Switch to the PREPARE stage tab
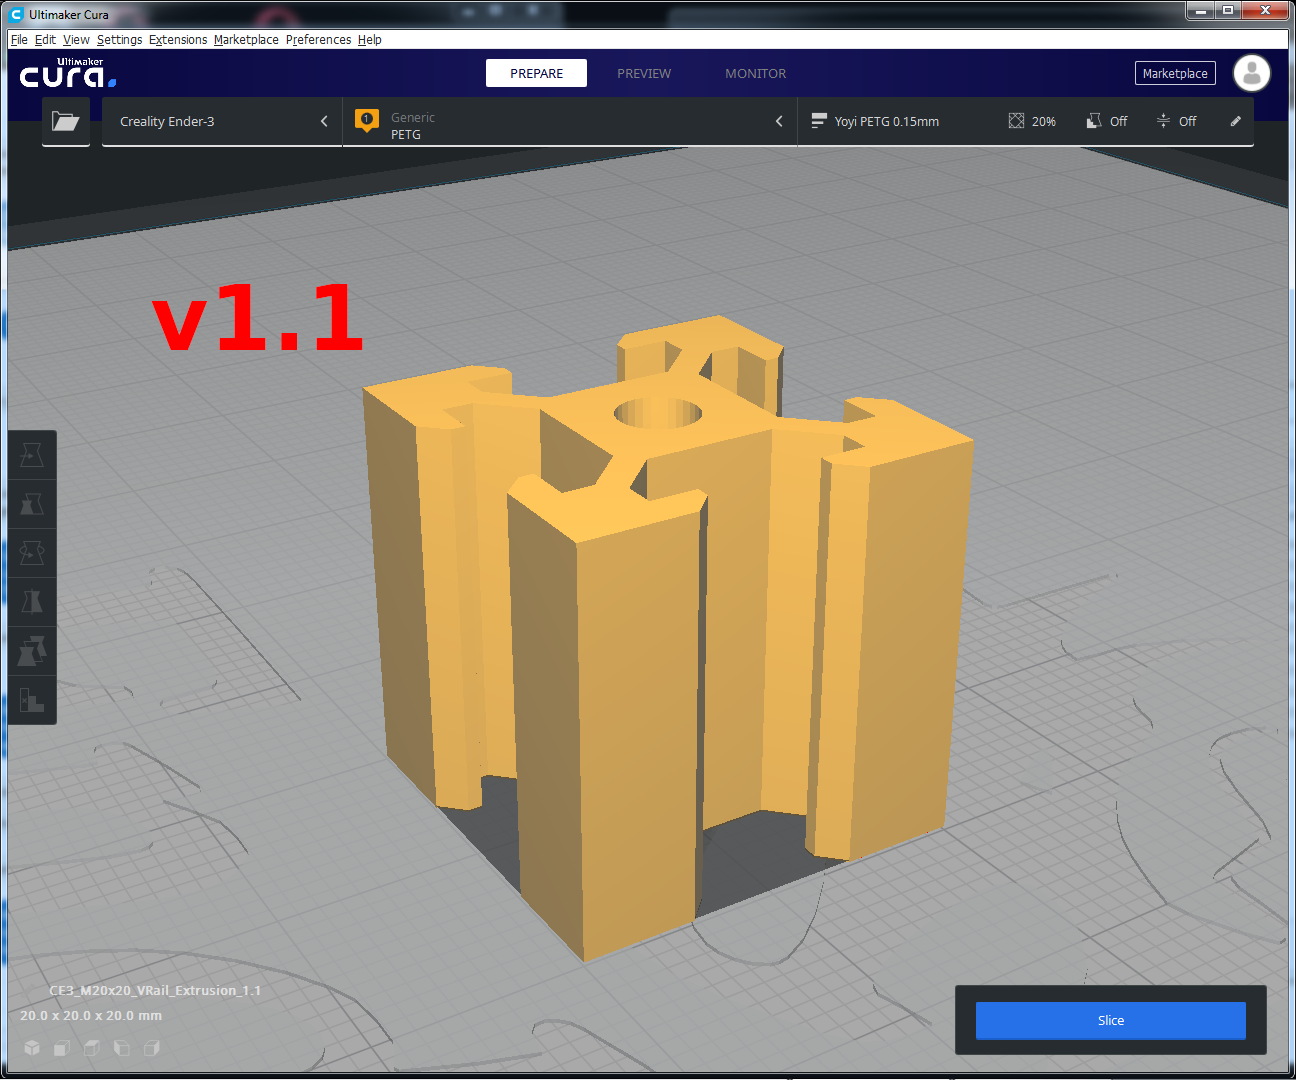 coord(536,73)
